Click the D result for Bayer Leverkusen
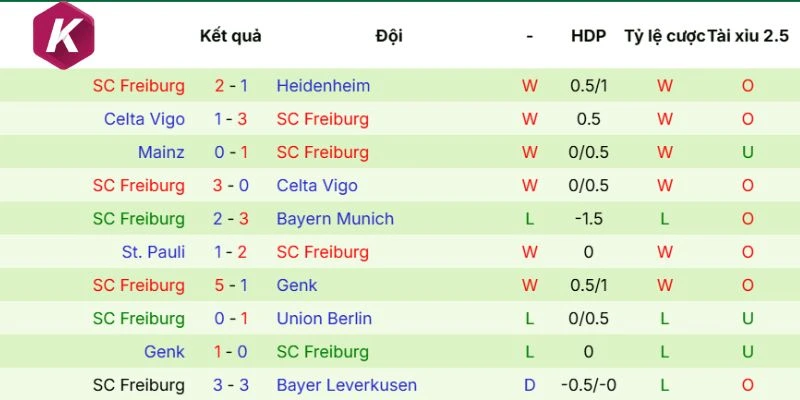This screenshot has width=800, height=400. click(529, 385)
